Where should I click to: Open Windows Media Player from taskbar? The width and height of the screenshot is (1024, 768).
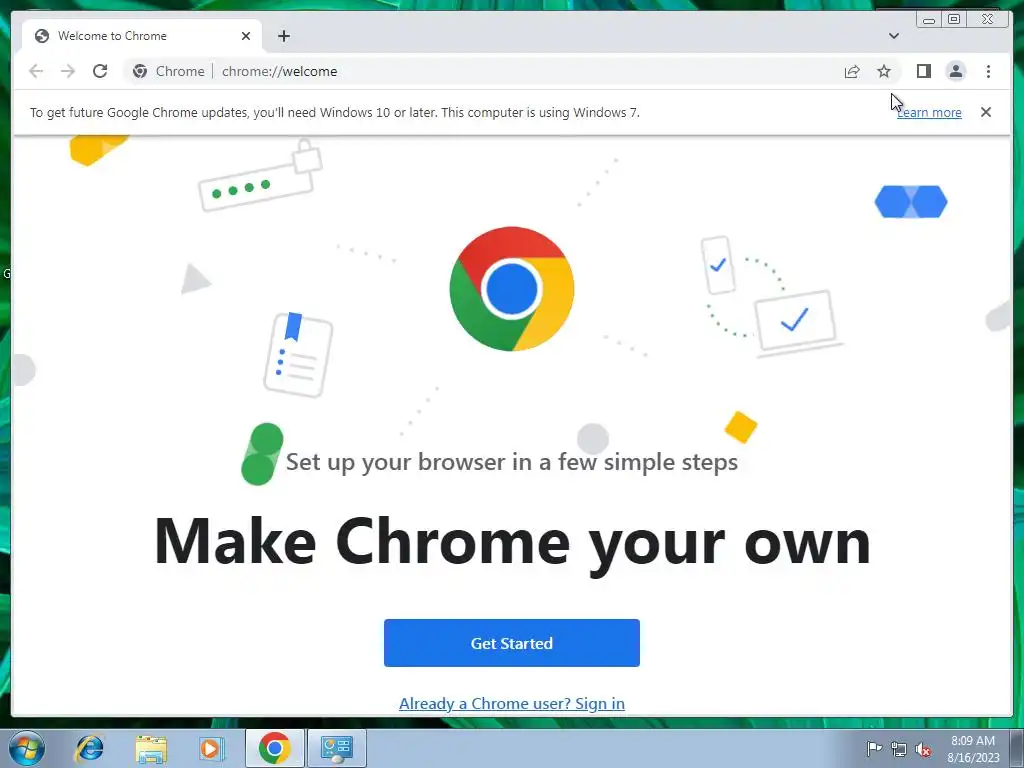pos(211,748)
